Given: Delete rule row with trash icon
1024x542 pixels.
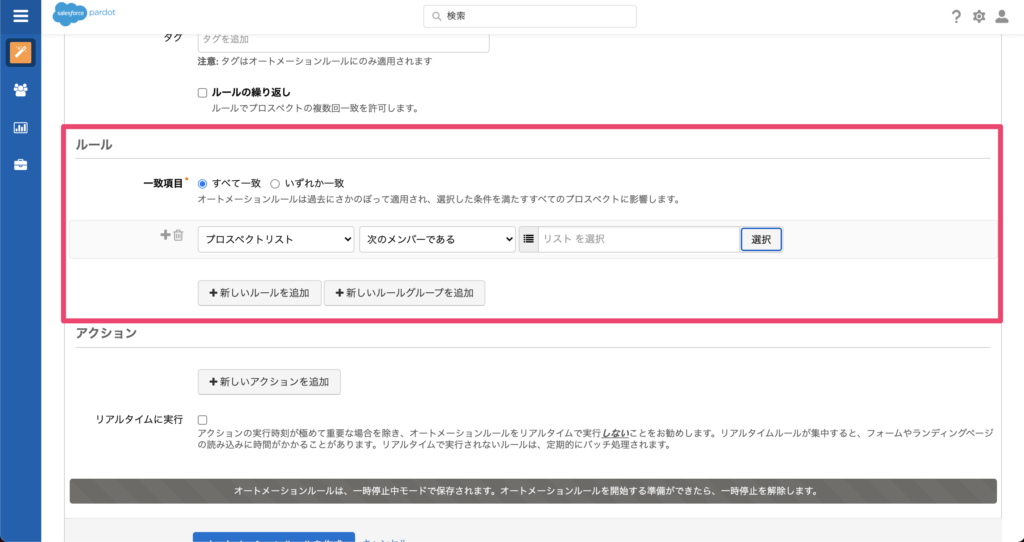Looking at the screenshot, I should pos(178,235).
